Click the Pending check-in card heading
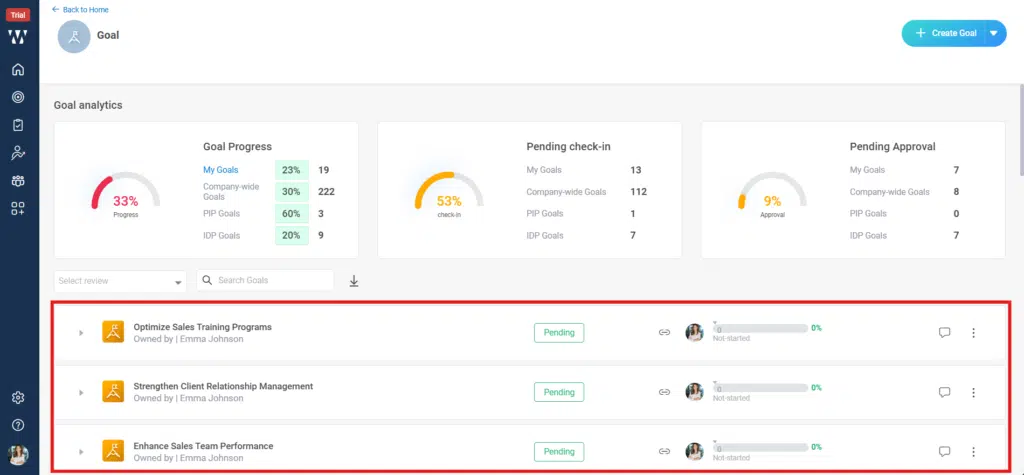The height and width of the screenshot is (475, 1024). (568, 146)
